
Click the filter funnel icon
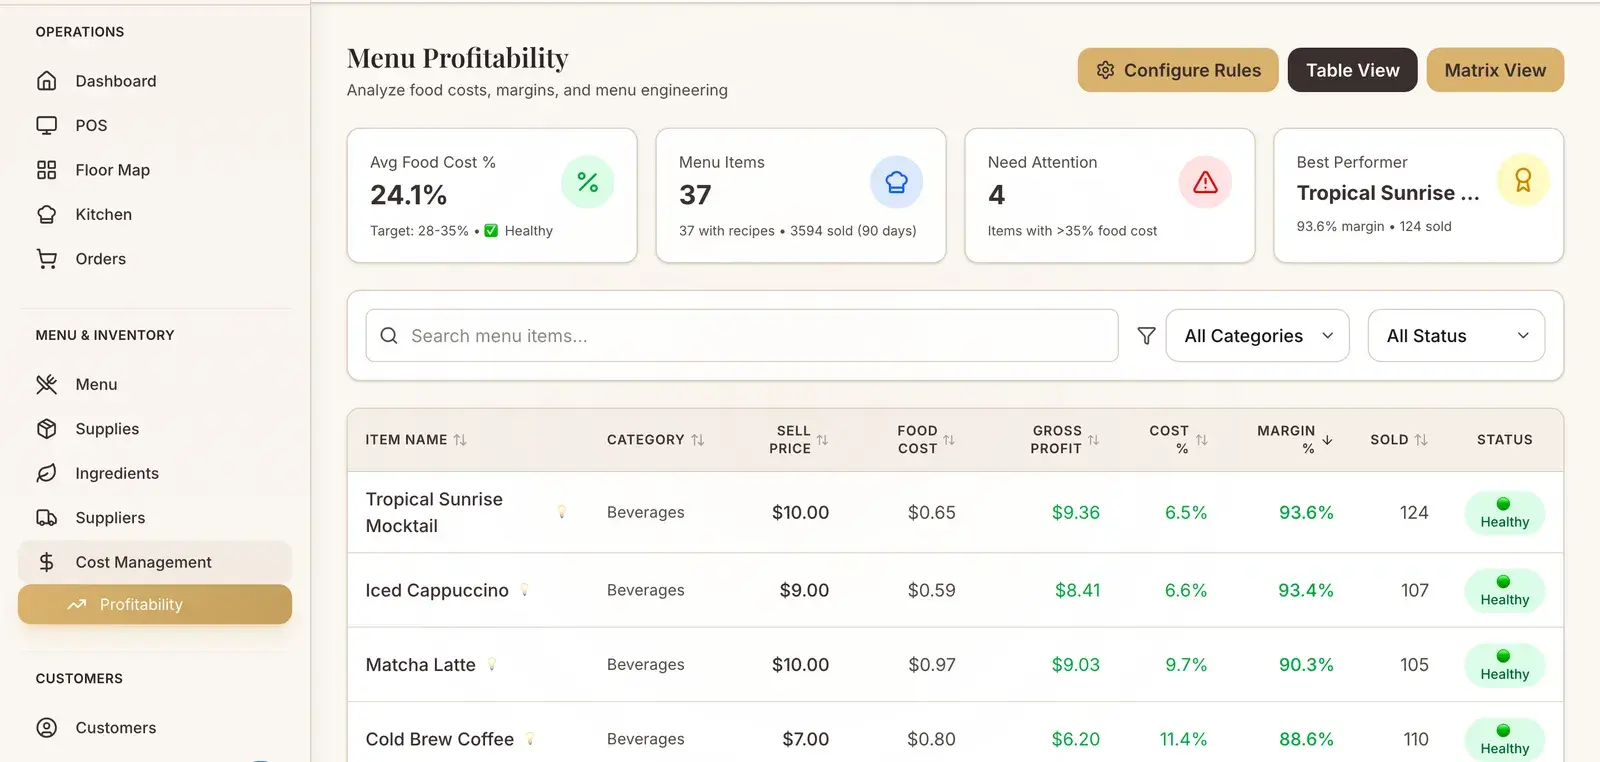(x=1147, y=336)
